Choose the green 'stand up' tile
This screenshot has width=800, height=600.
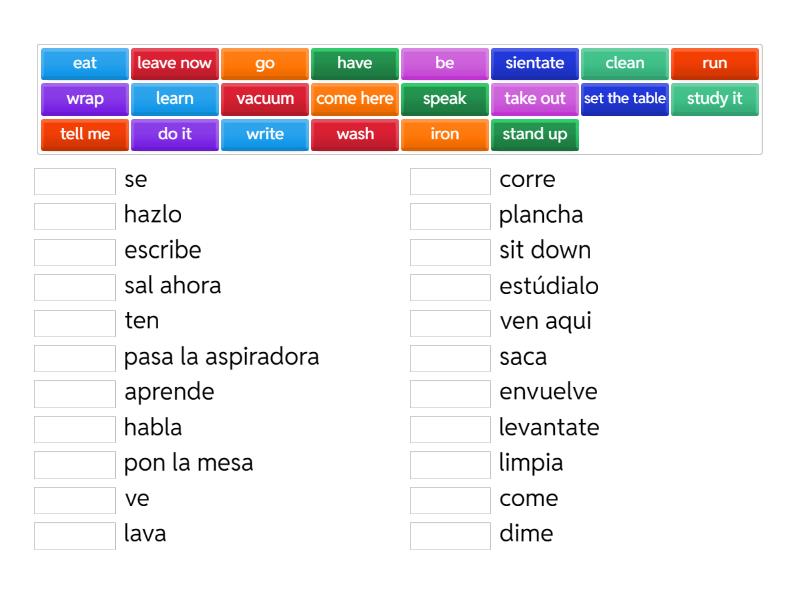[535, 134]
